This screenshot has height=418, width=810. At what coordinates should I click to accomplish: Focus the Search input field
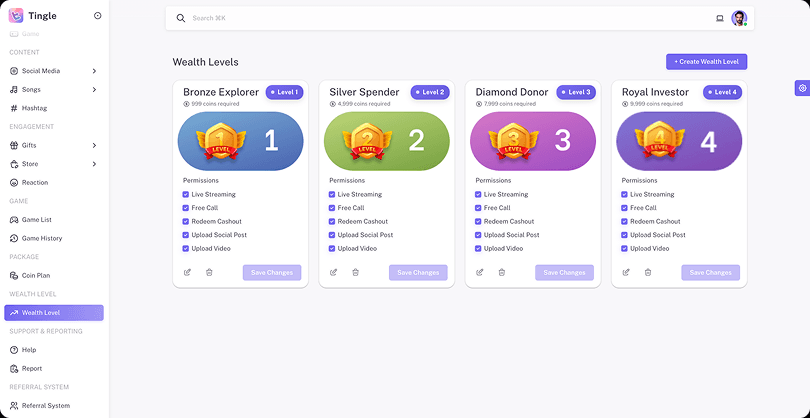tap(449, 18)
